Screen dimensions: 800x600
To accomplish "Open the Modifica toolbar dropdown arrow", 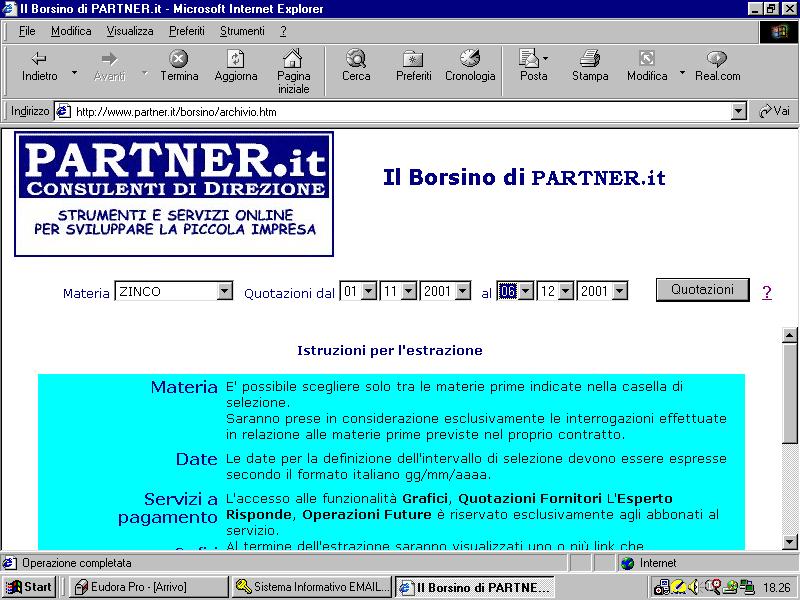I will 683,73.
